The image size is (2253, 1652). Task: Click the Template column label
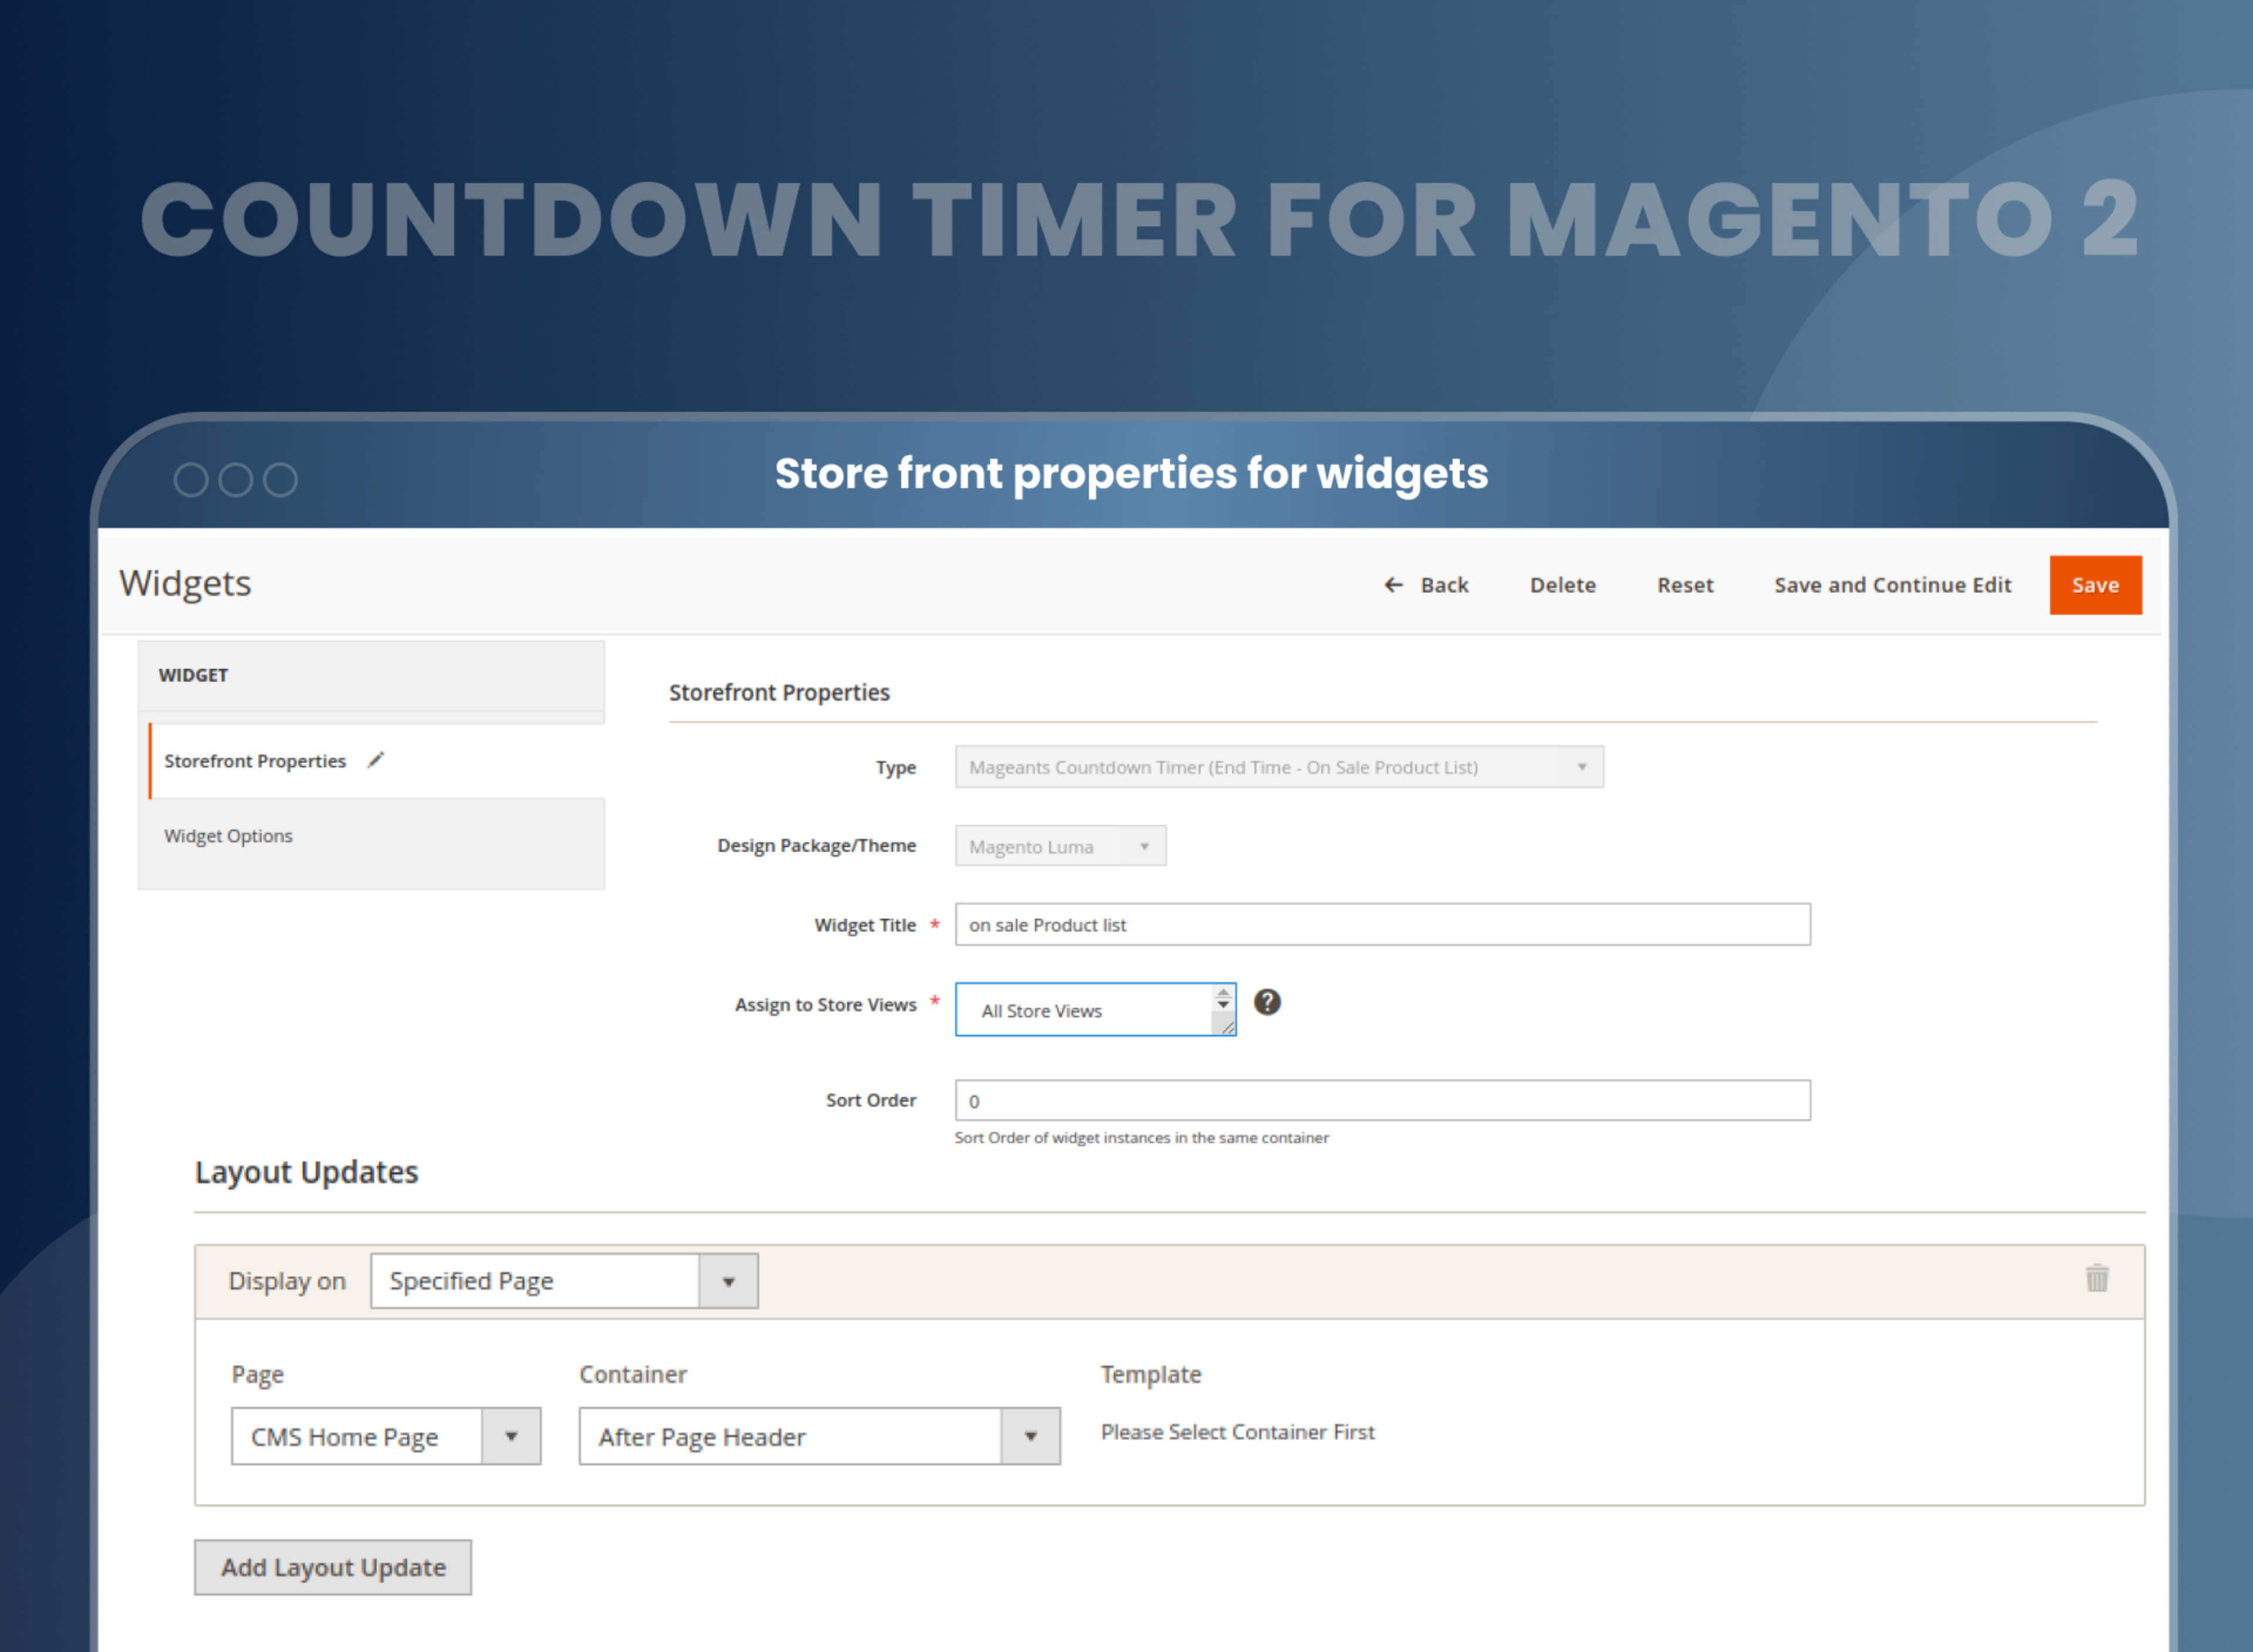1150,1375
